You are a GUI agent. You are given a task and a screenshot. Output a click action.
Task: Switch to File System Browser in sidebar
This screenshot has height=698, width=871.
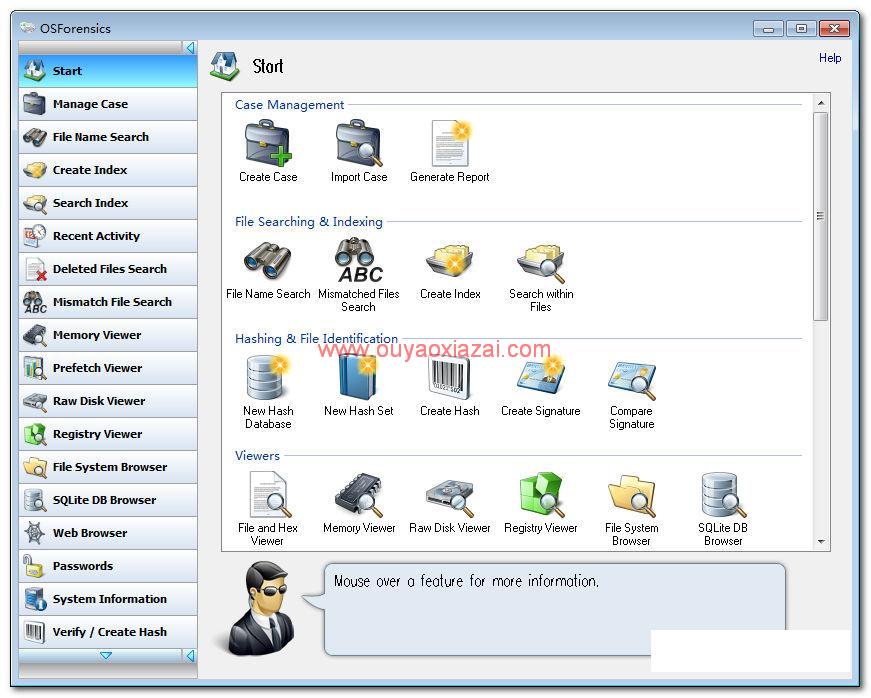coord(108,467)
